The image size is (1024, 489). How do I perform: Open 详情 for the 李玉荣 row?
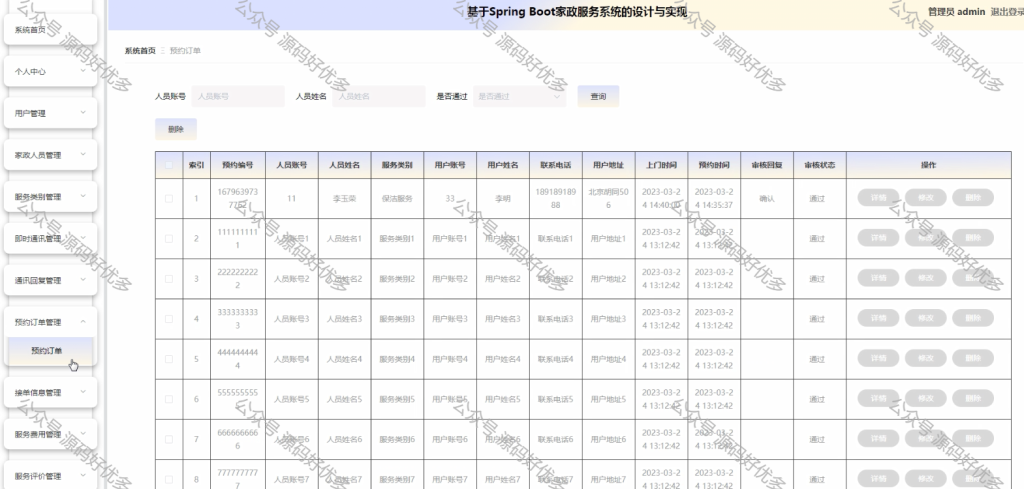[878, 198]
